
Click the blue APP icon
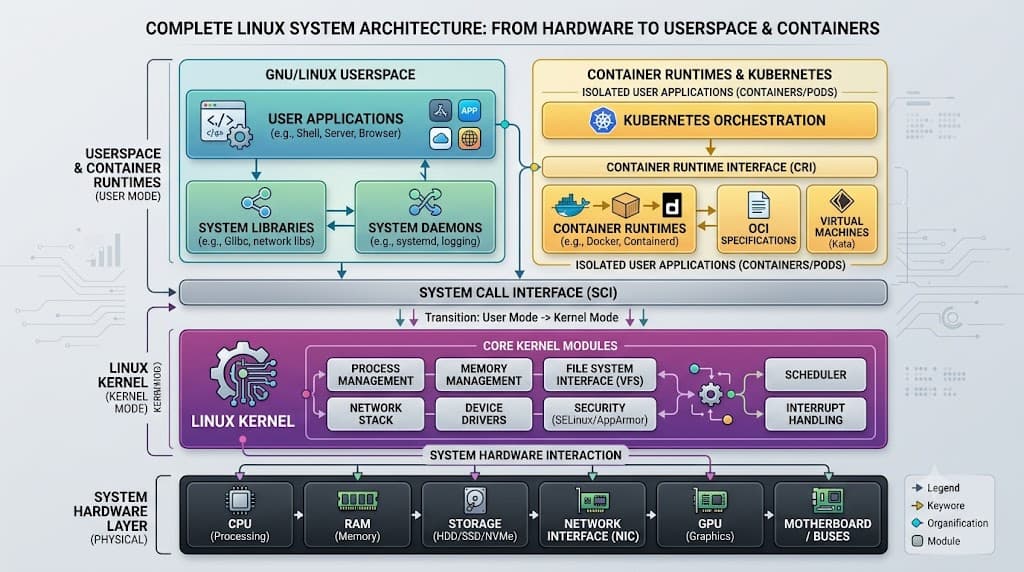(469, 110)
